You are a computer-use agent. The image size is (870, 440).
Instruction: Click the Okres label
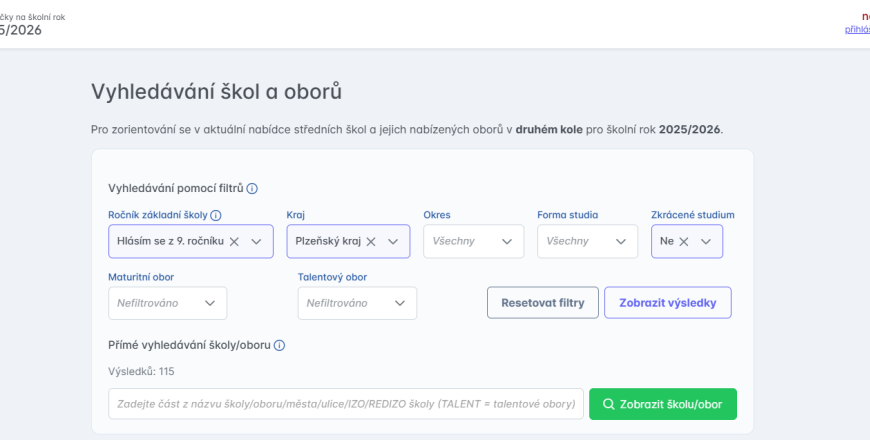[x=437, y=215]
